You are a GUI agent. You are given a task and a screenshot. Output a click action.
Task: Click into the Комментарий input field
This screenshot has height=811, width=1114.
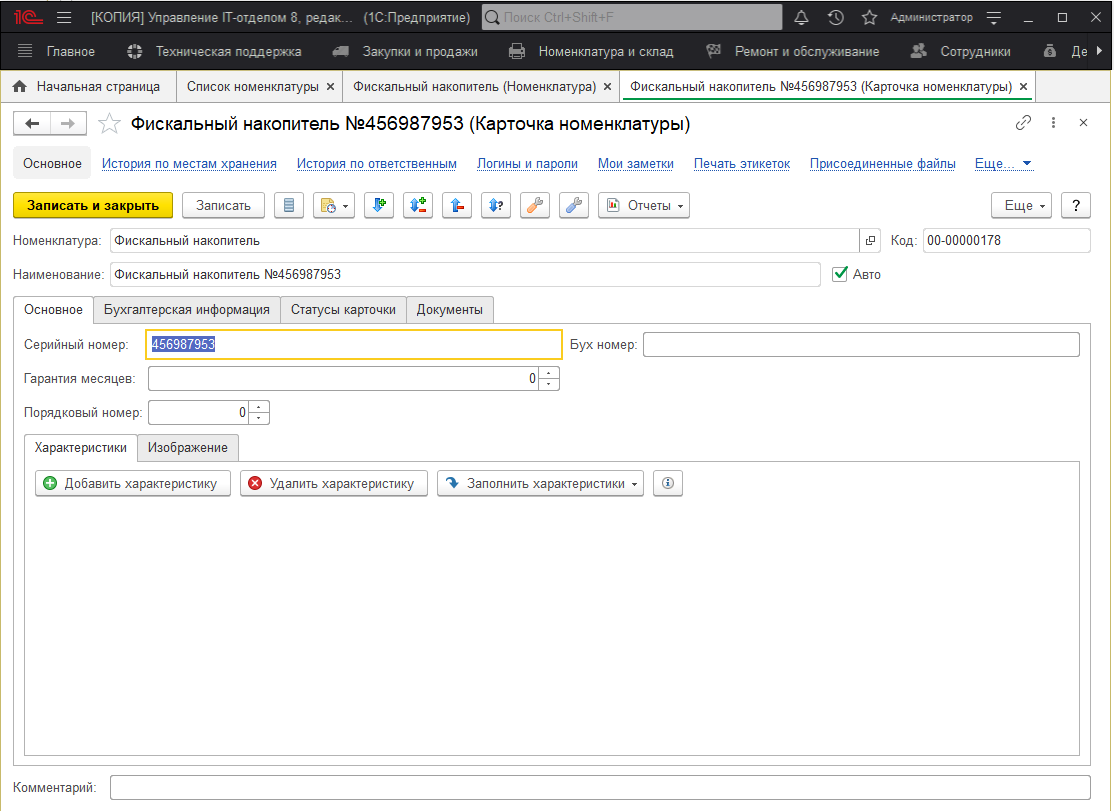[x=600, y=788]
